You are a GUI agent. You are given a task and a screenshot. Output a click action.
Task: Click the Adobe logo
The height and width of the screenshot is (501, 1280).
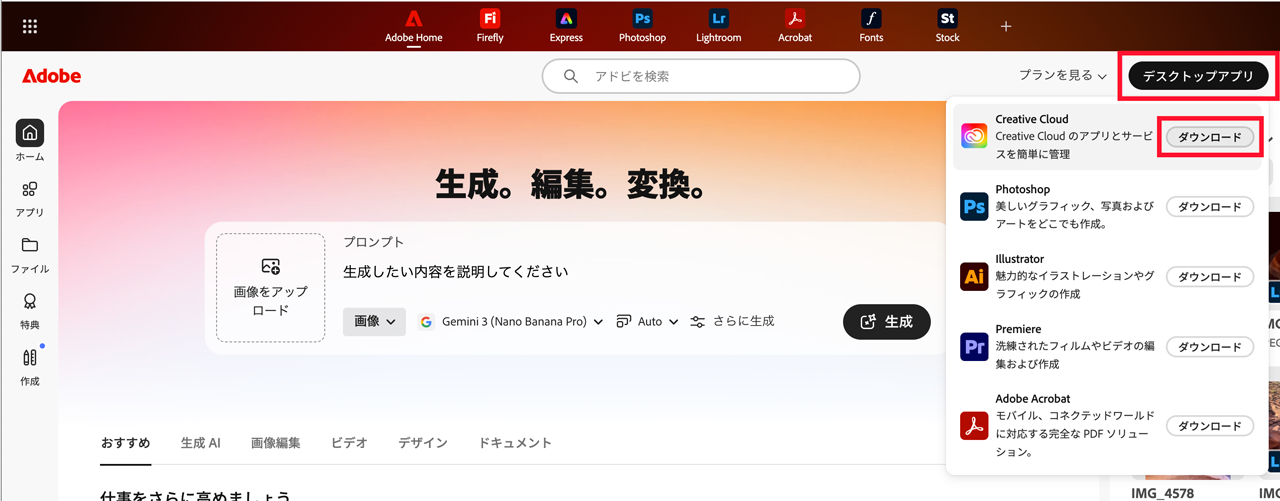[51, 76]
